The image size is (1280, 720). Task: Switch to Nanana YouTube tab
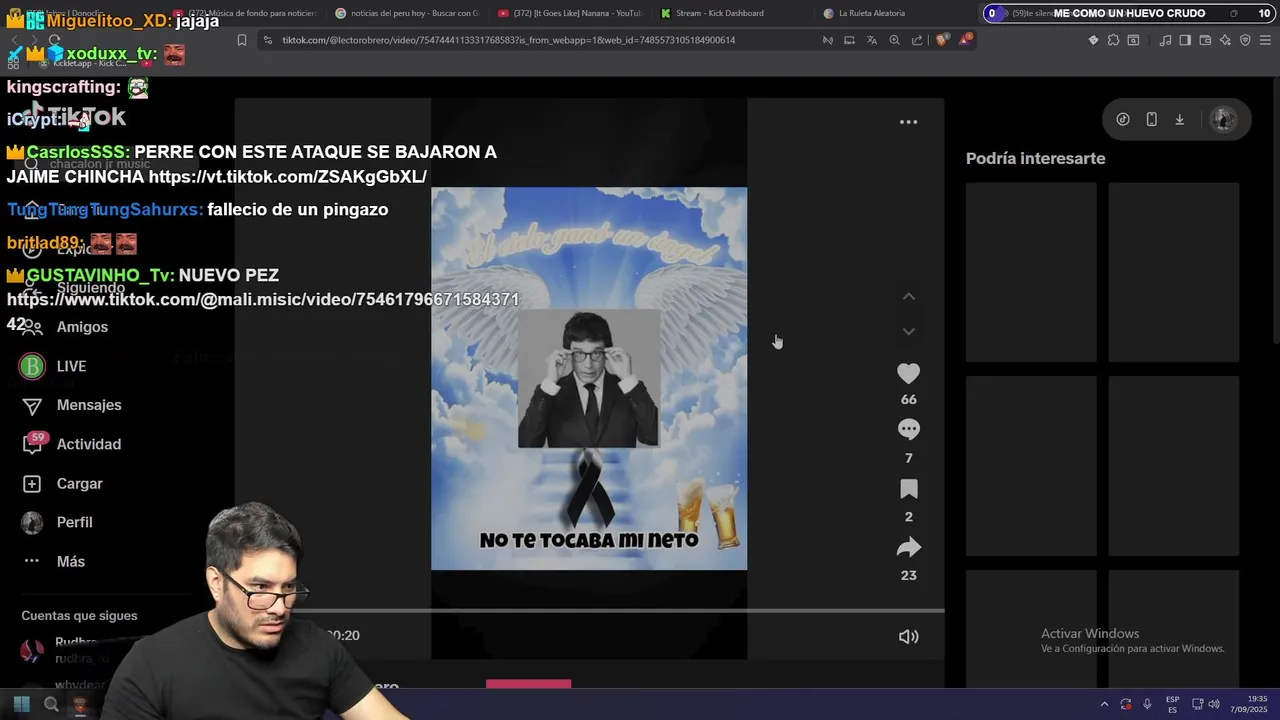coord(570,13)
